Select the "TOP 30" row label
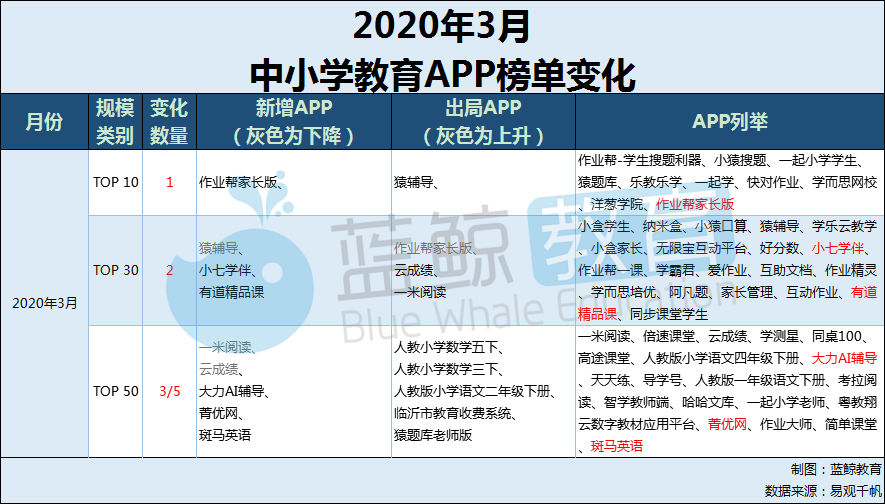Screen dimensions: 885x504 point(116,270)
